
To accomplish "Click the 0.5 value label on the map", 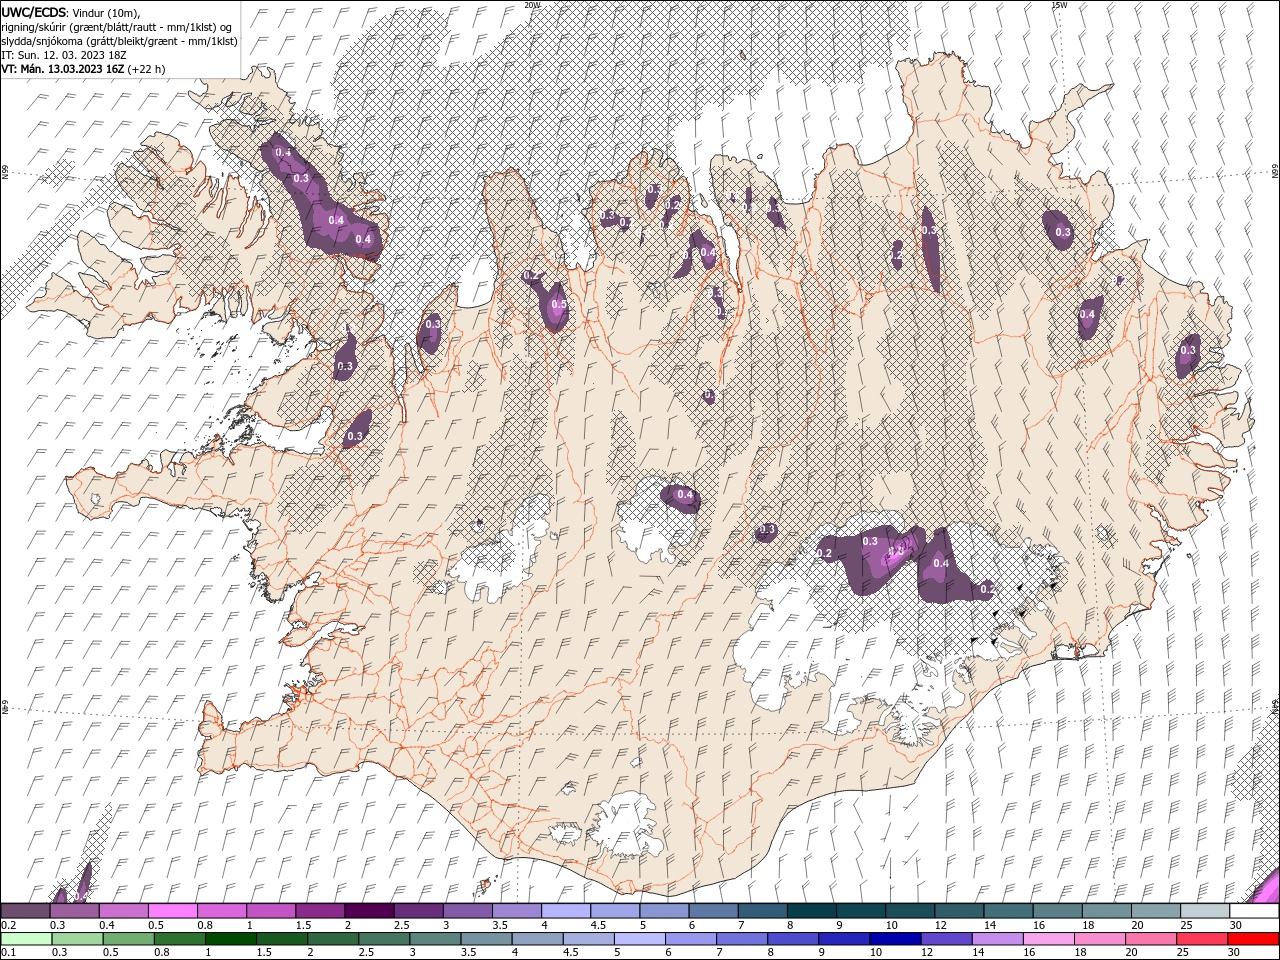I will [x=559, y=305].
